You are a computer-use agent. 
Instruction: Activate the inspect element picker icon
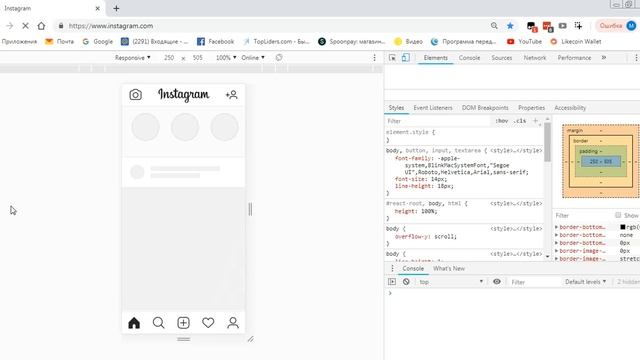point(392,58)
